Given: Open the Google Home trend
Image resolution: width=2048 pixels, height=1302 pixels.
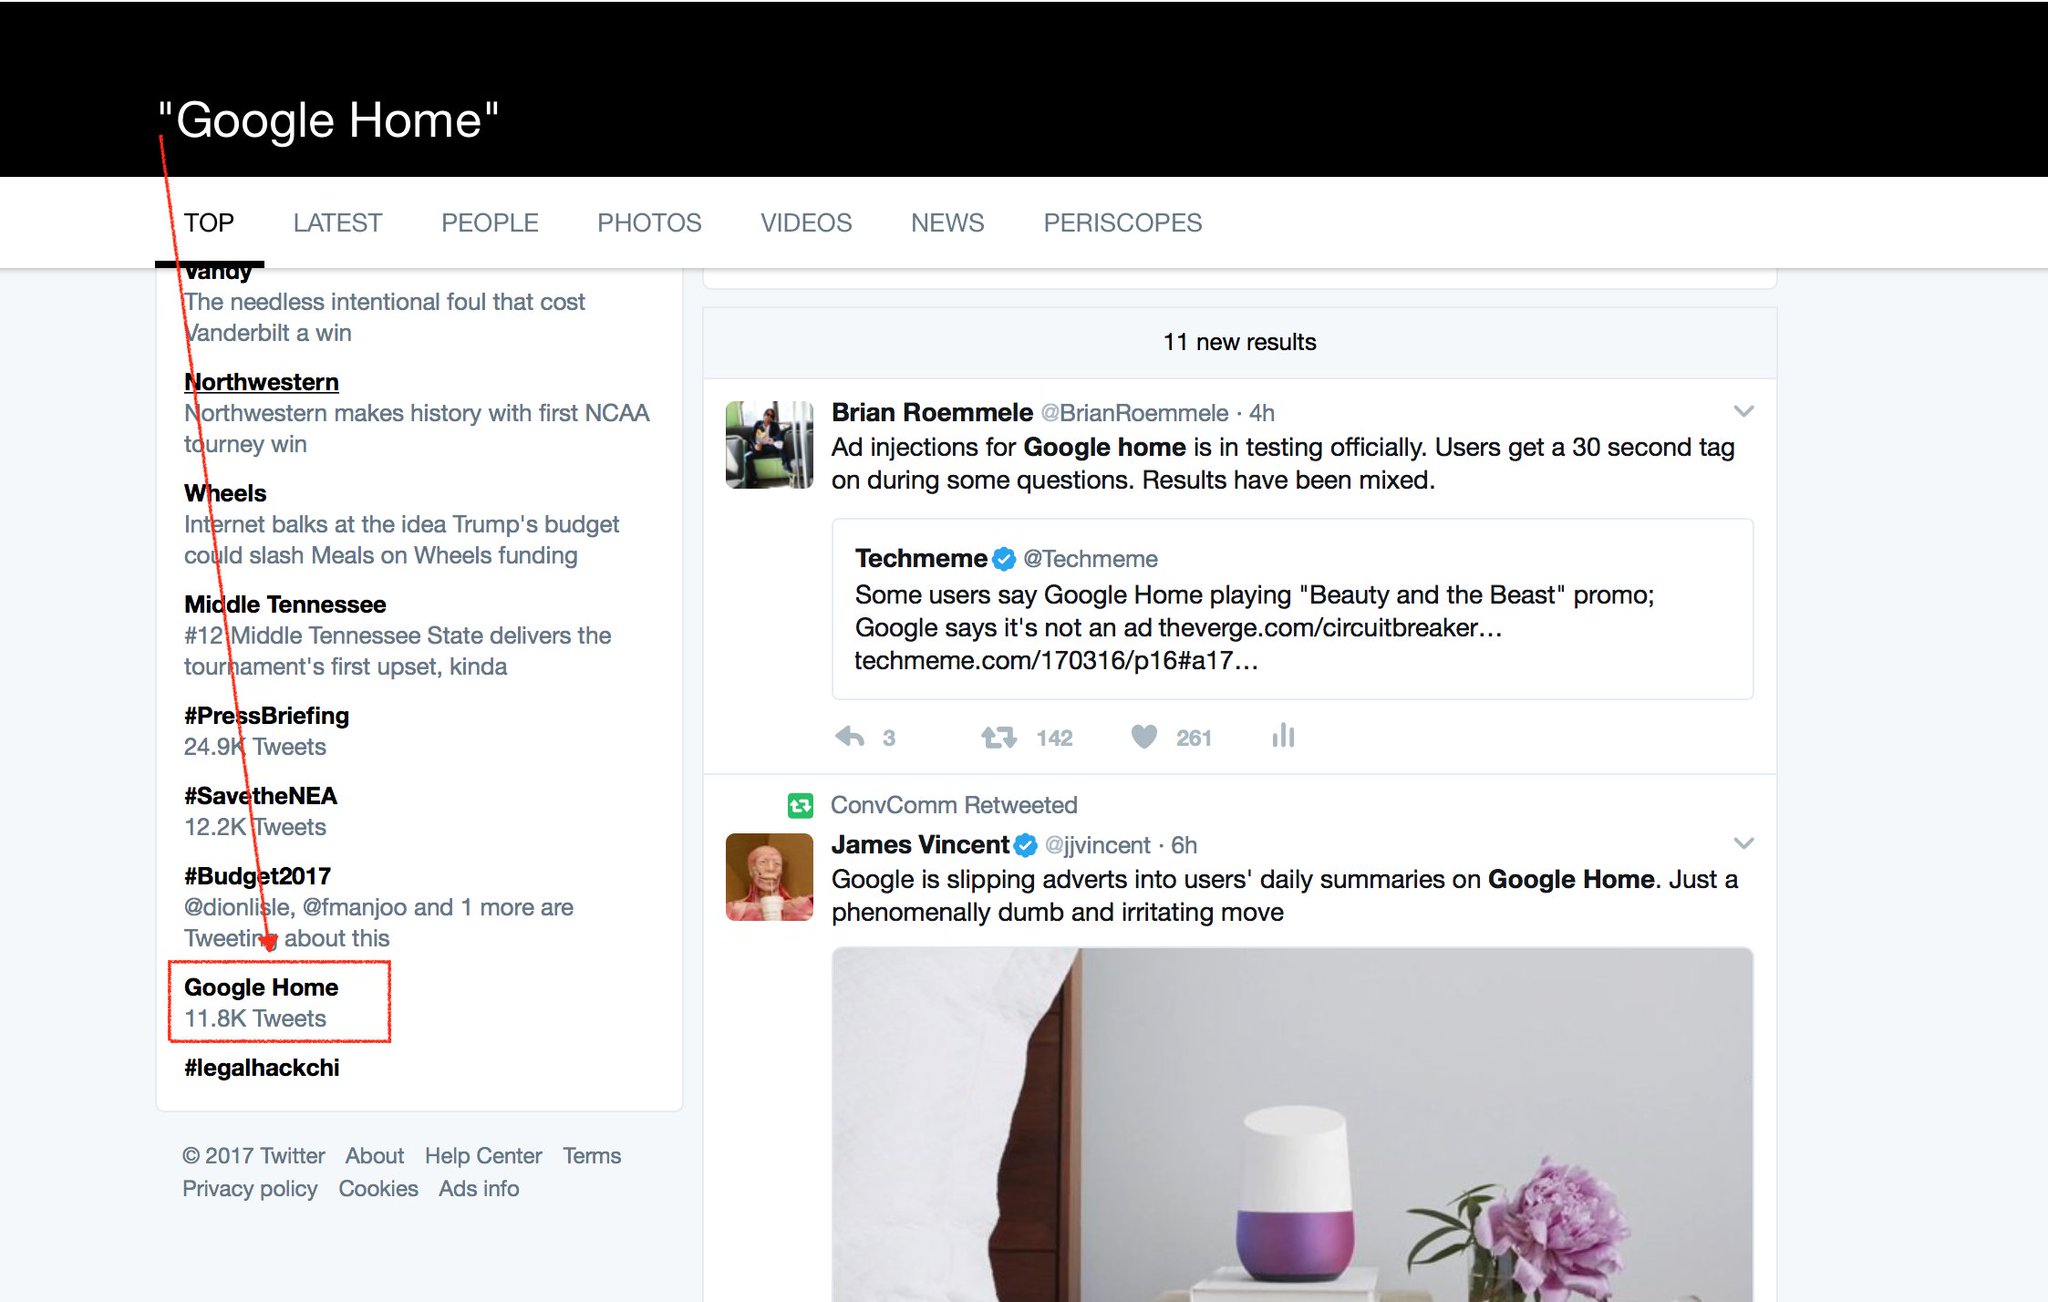Looking at the screenshot, I should tap(261, 987).
